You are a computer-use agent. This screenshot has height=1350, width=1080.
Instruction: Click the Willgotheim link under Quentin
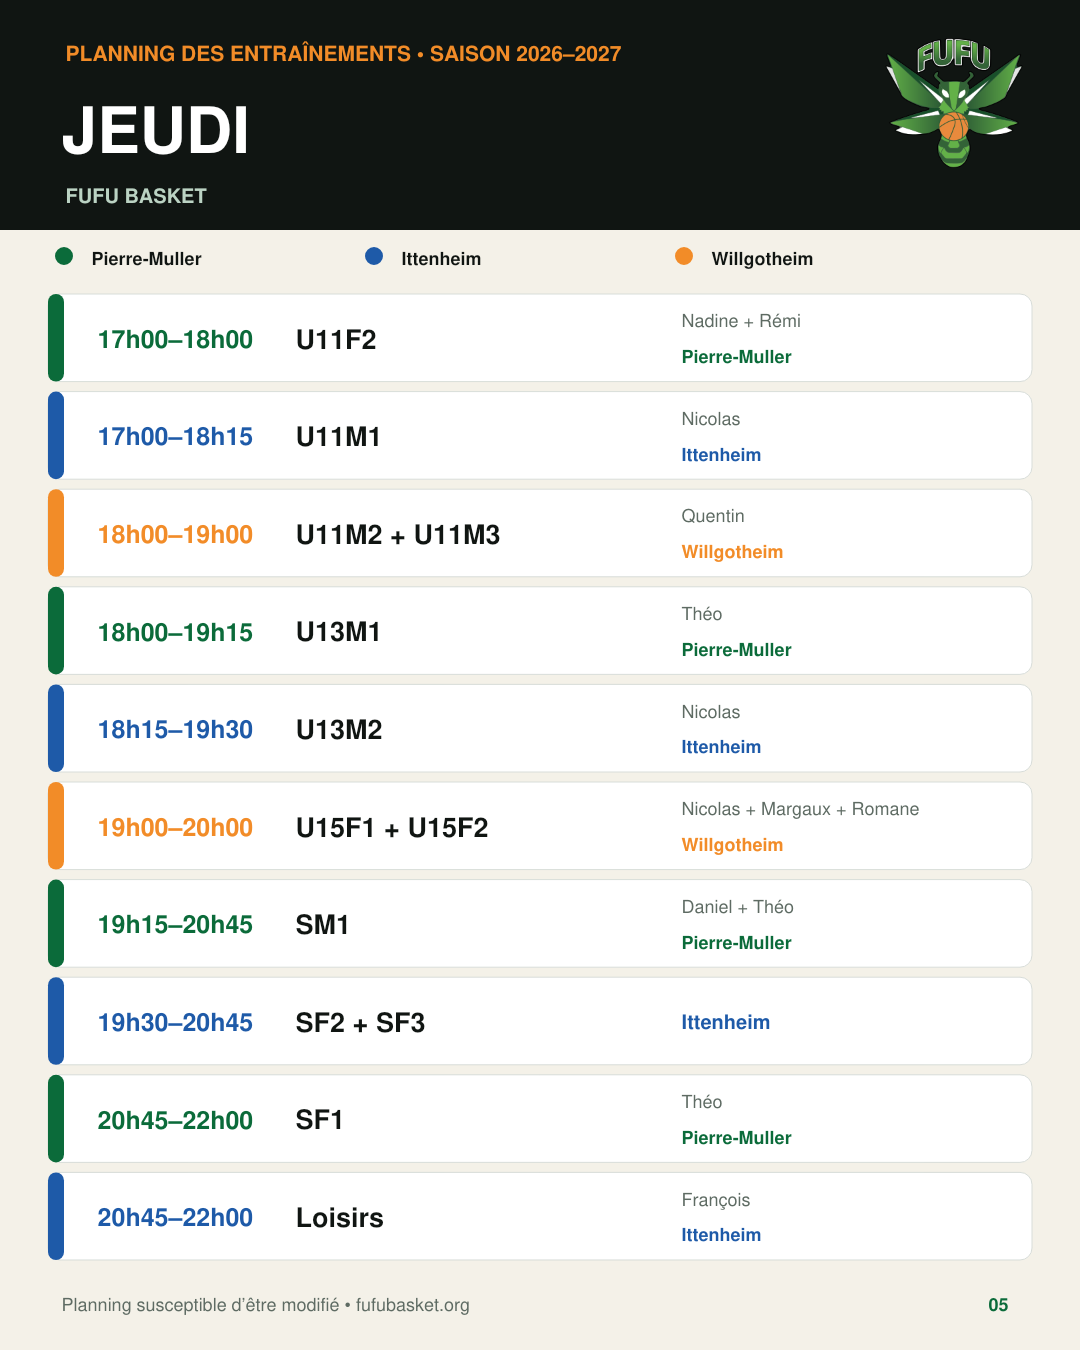(x=732, y=552)
